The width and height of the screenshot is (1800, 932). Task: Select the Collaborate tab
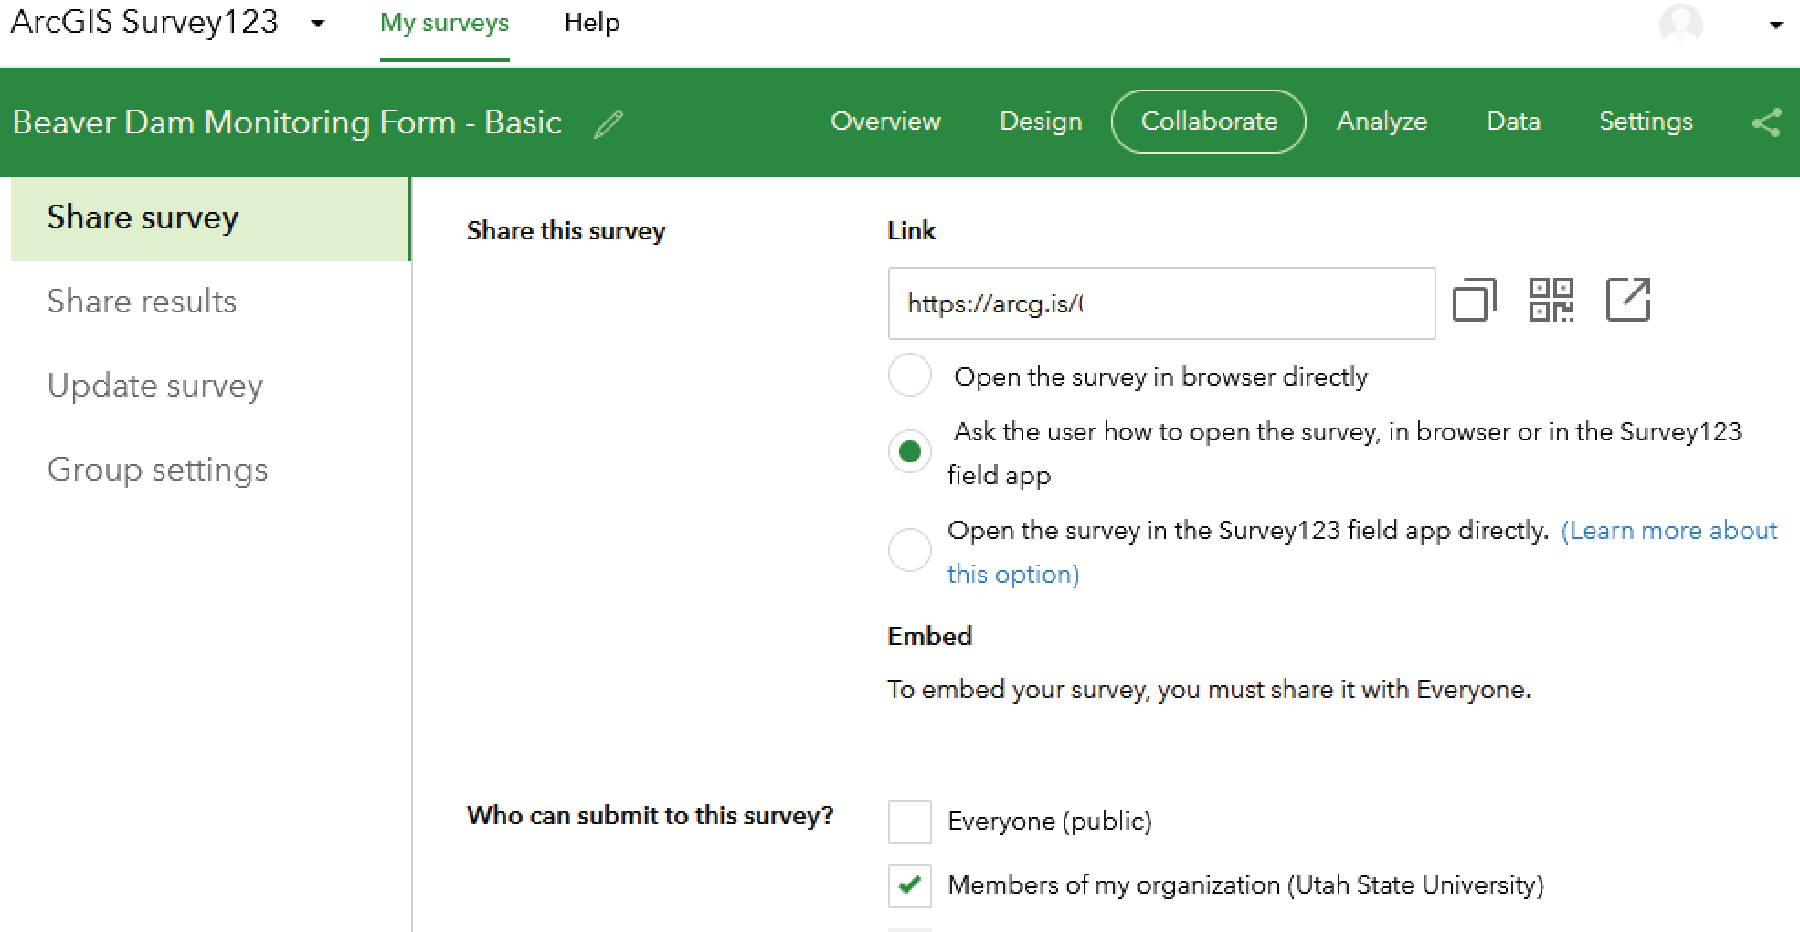[x=1209, y=122]
